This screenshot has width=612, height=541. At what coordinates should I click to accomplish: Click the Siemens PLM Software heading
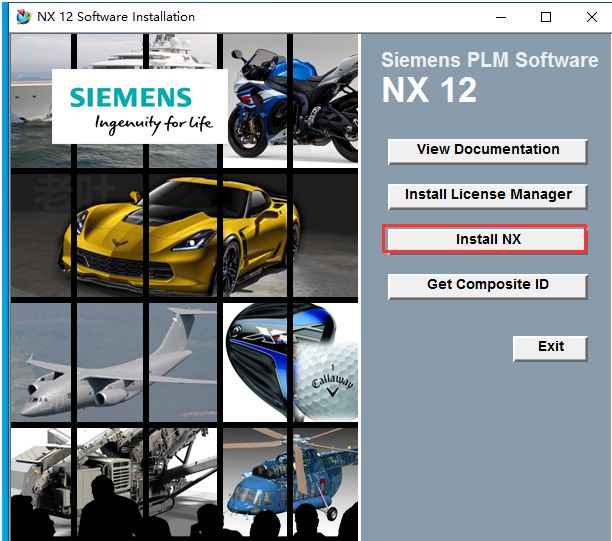point(489,60)
